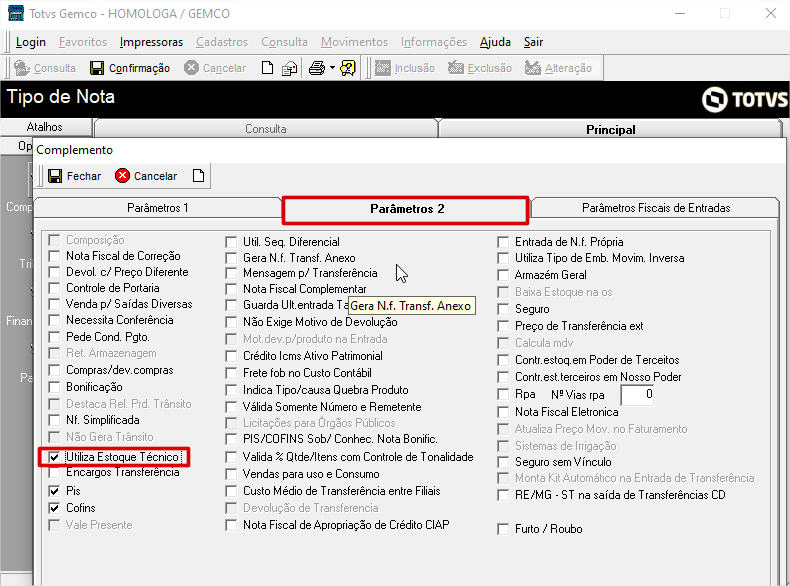Check Indica Tipo/causa Quebra Produto
790x586 pixels.
pyautogui.click(x=231, y=390)
